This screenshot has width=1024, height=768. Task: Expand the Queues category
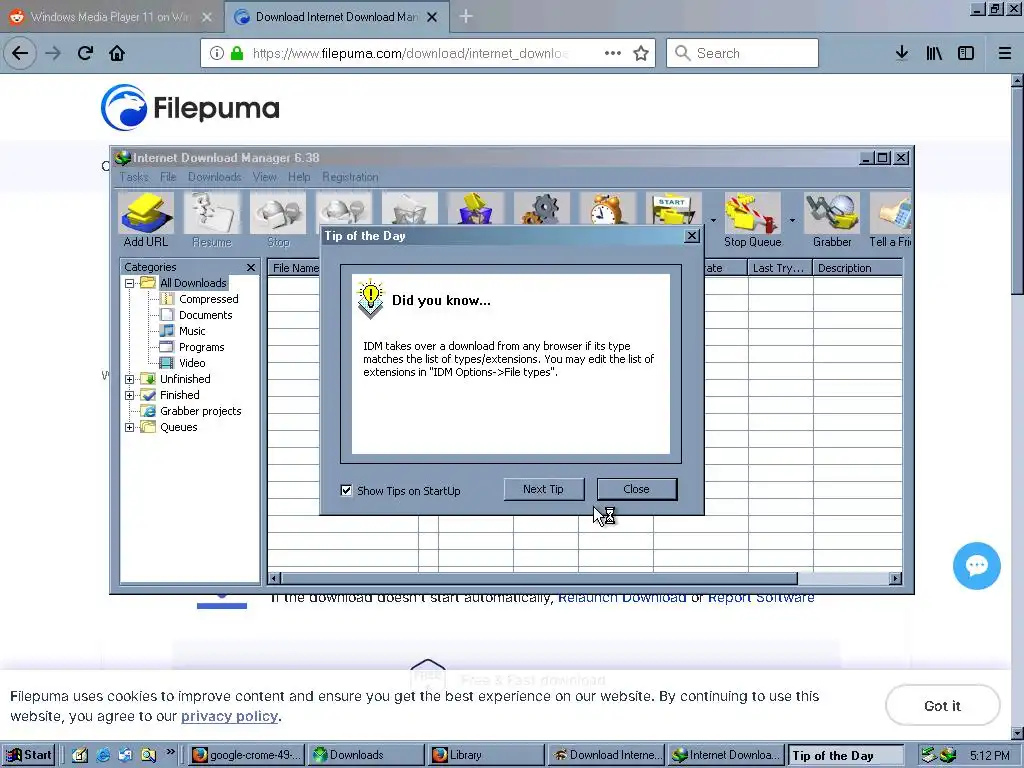point(129,428)
